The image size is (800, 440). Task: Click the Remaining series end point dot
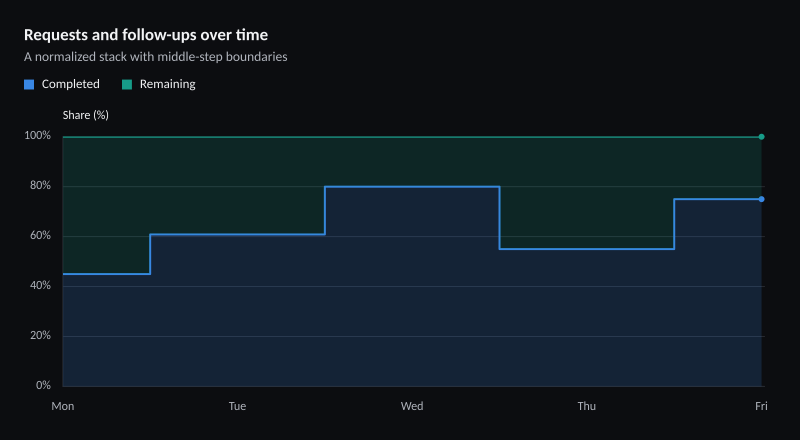pos(761,137)
